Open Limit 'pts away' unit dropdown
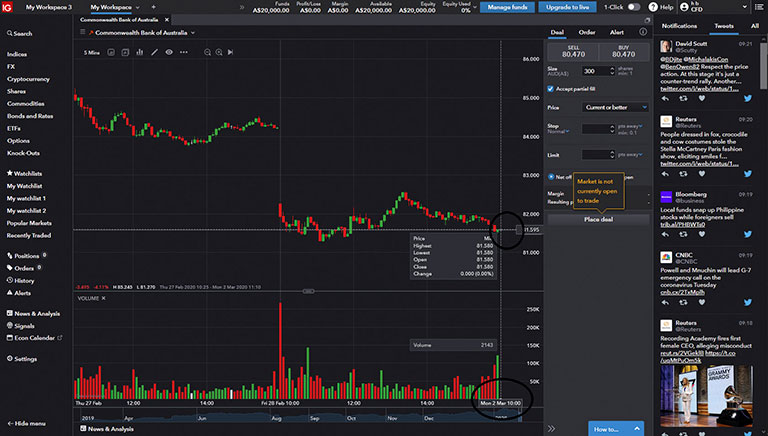The height and width of the screenshot is (436, 768). (630, 155)
